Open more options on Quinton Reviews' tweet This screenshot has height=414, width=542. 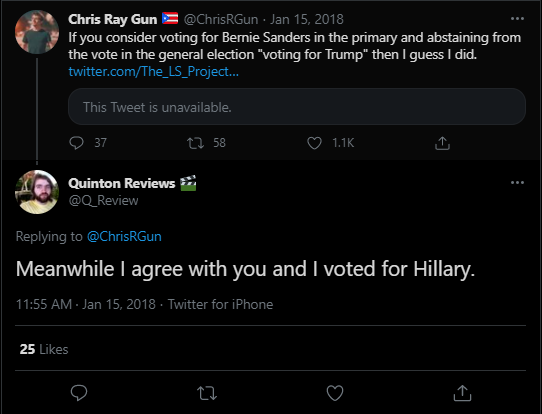pyautogui.click(x=517, y=182)
